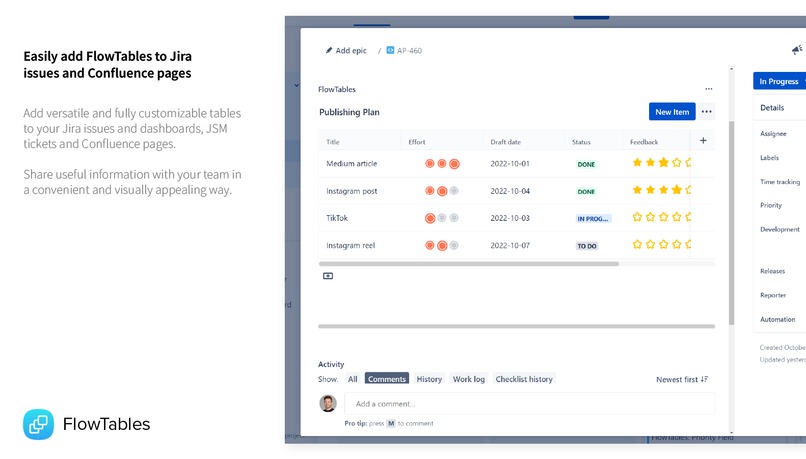Click Medium article's fourth feedback star
Viewport: 806px width, 459px height.
676,162
